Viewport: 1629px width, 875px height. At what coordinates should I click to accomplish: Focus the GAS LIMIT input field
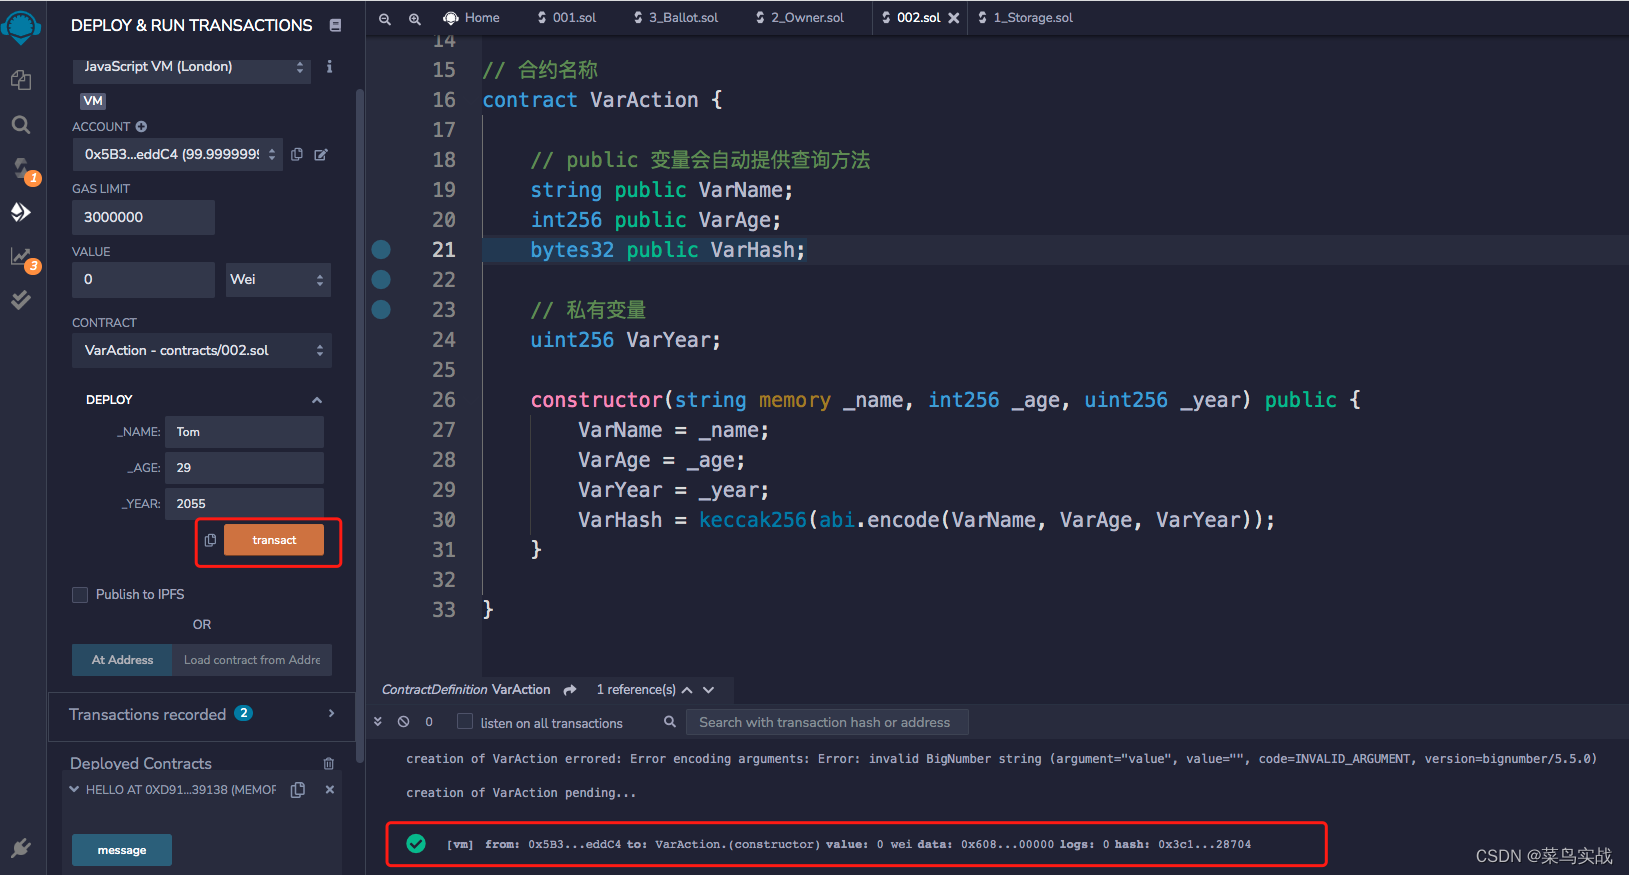[x=143, y=217]
